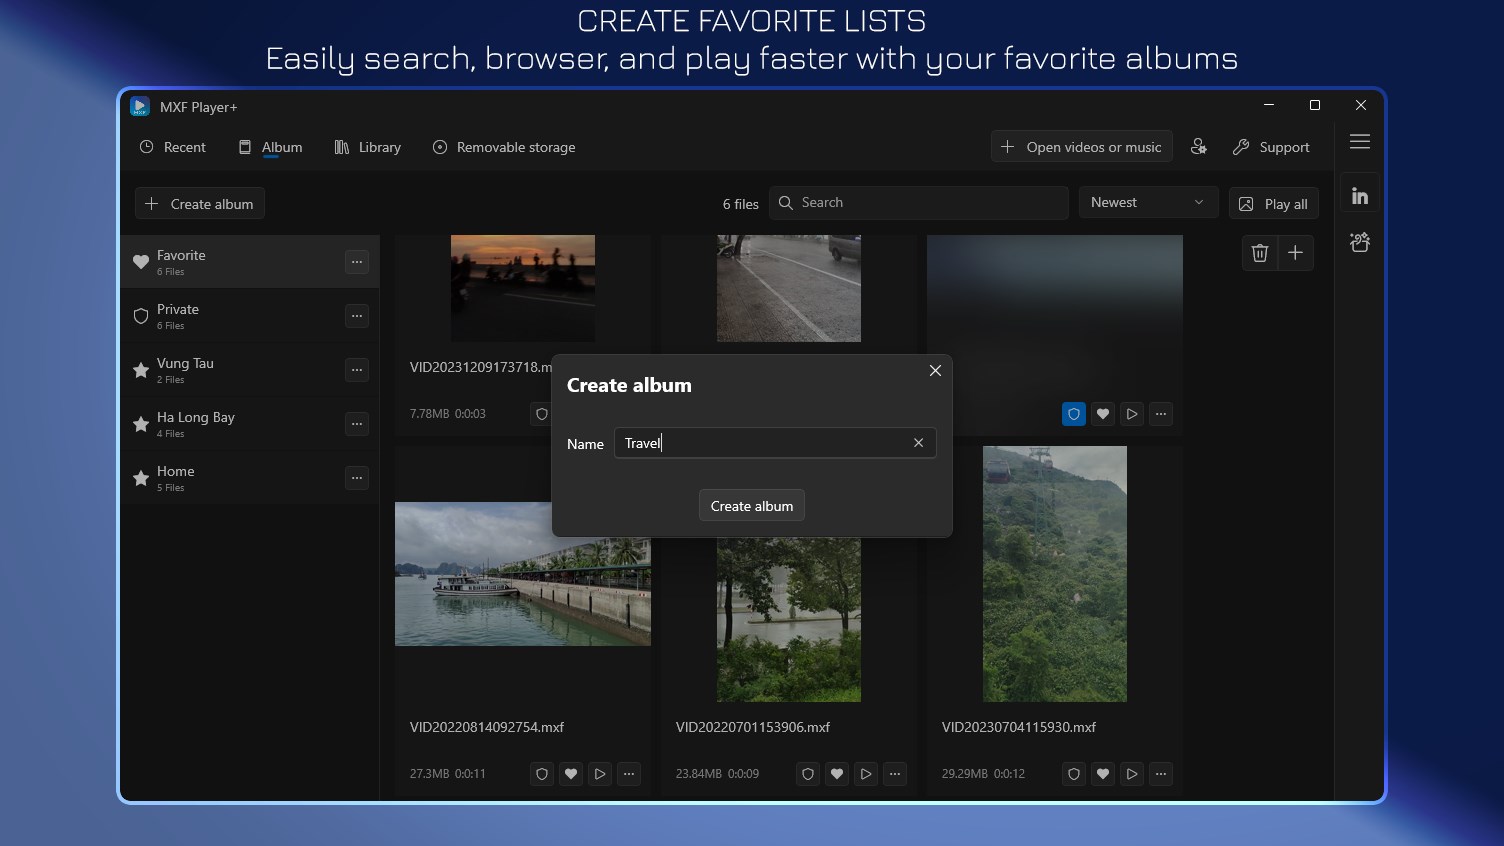Open the what's new icon below LinkedIn

pyautogui.click(x=1360, y=241)
